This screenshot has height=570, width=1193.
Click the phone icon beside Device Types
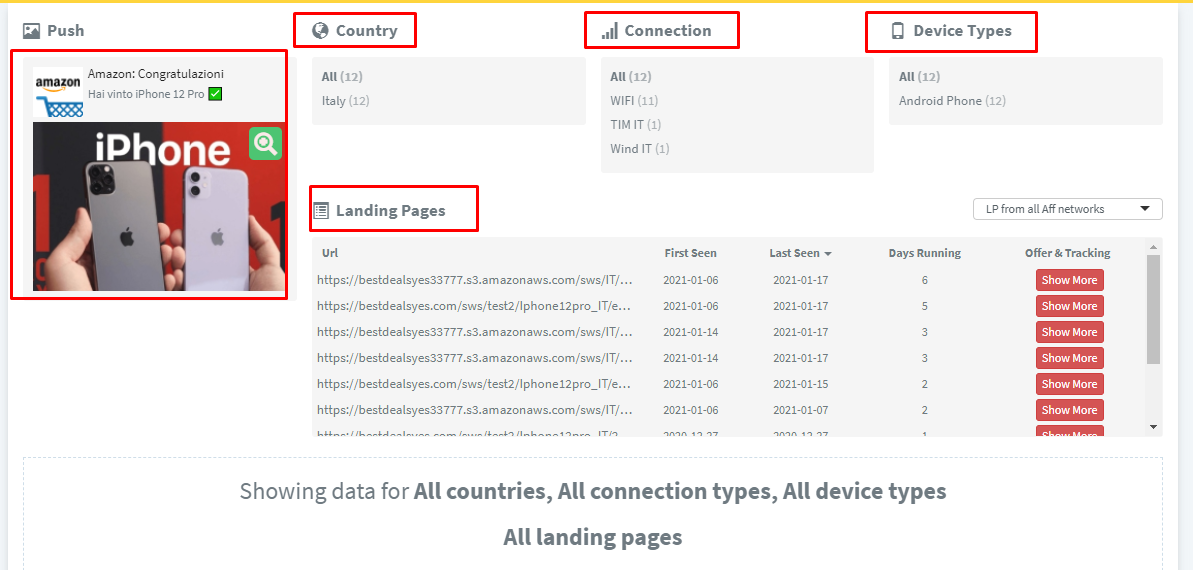coord(898,30)
